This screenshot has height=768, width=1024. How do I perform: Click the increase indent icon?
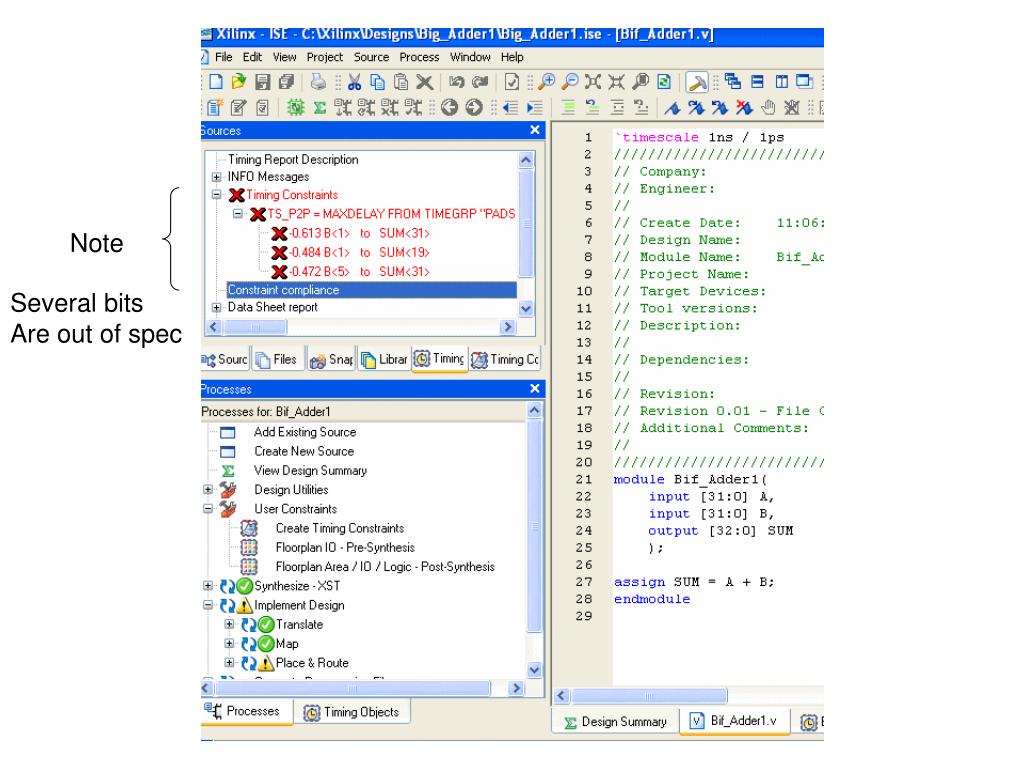(535, 108)
